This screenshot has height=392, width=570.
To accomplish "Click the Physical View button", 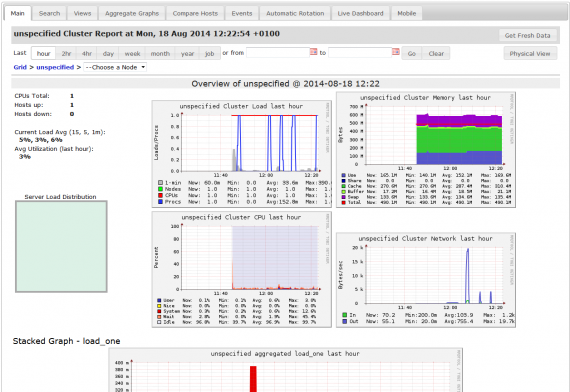I will coord(530,53).
